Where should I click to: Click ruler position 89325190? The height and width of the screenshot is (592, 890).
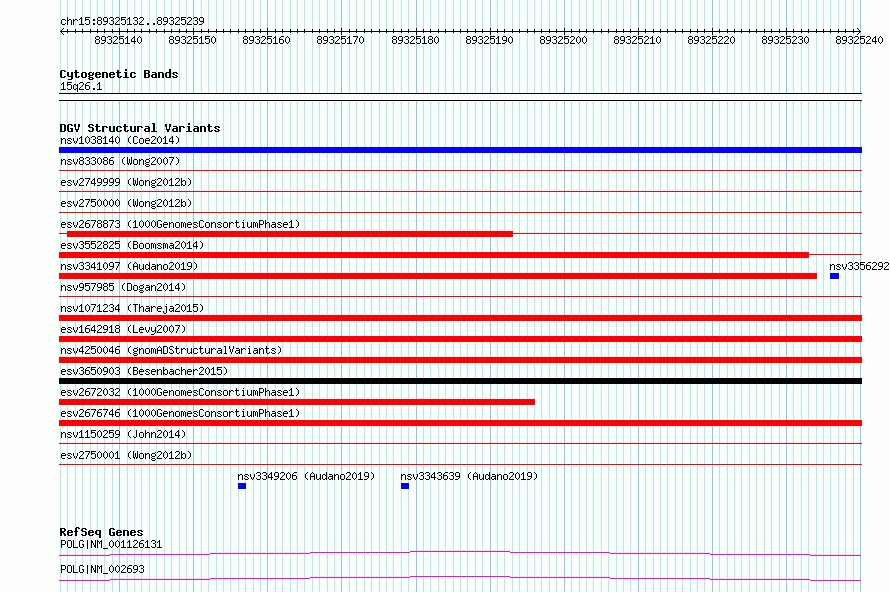(489, 40)
